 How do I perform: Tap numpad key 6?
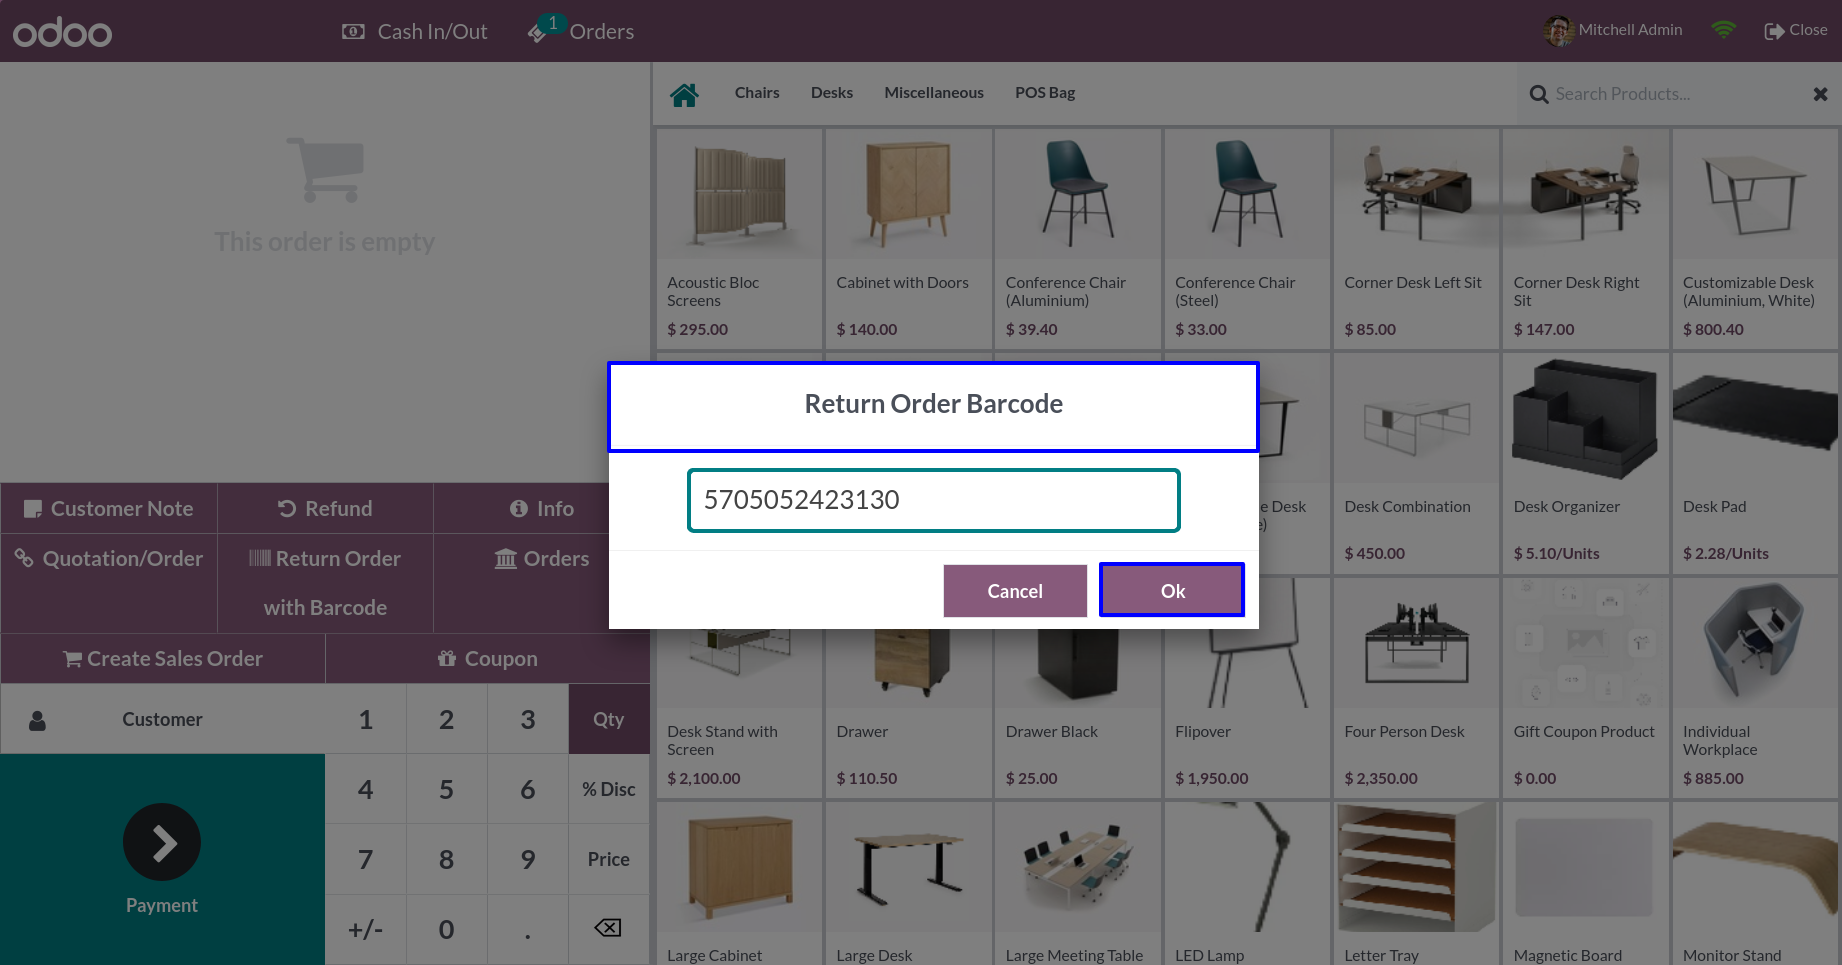pos(528,789)
